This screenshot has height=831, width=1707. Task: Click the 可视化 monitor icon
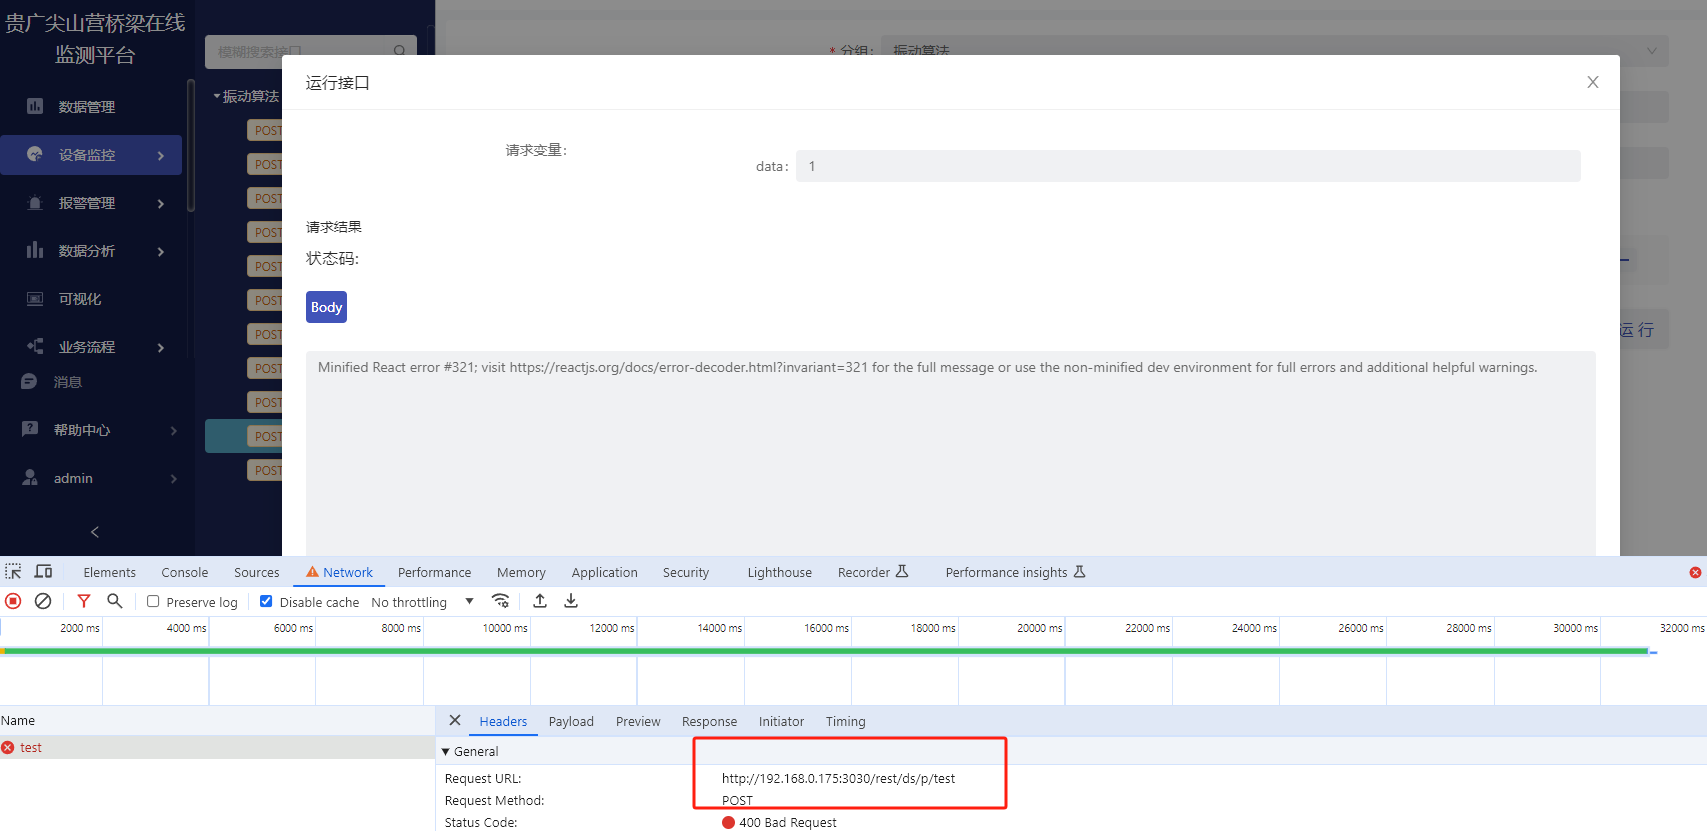35,298
